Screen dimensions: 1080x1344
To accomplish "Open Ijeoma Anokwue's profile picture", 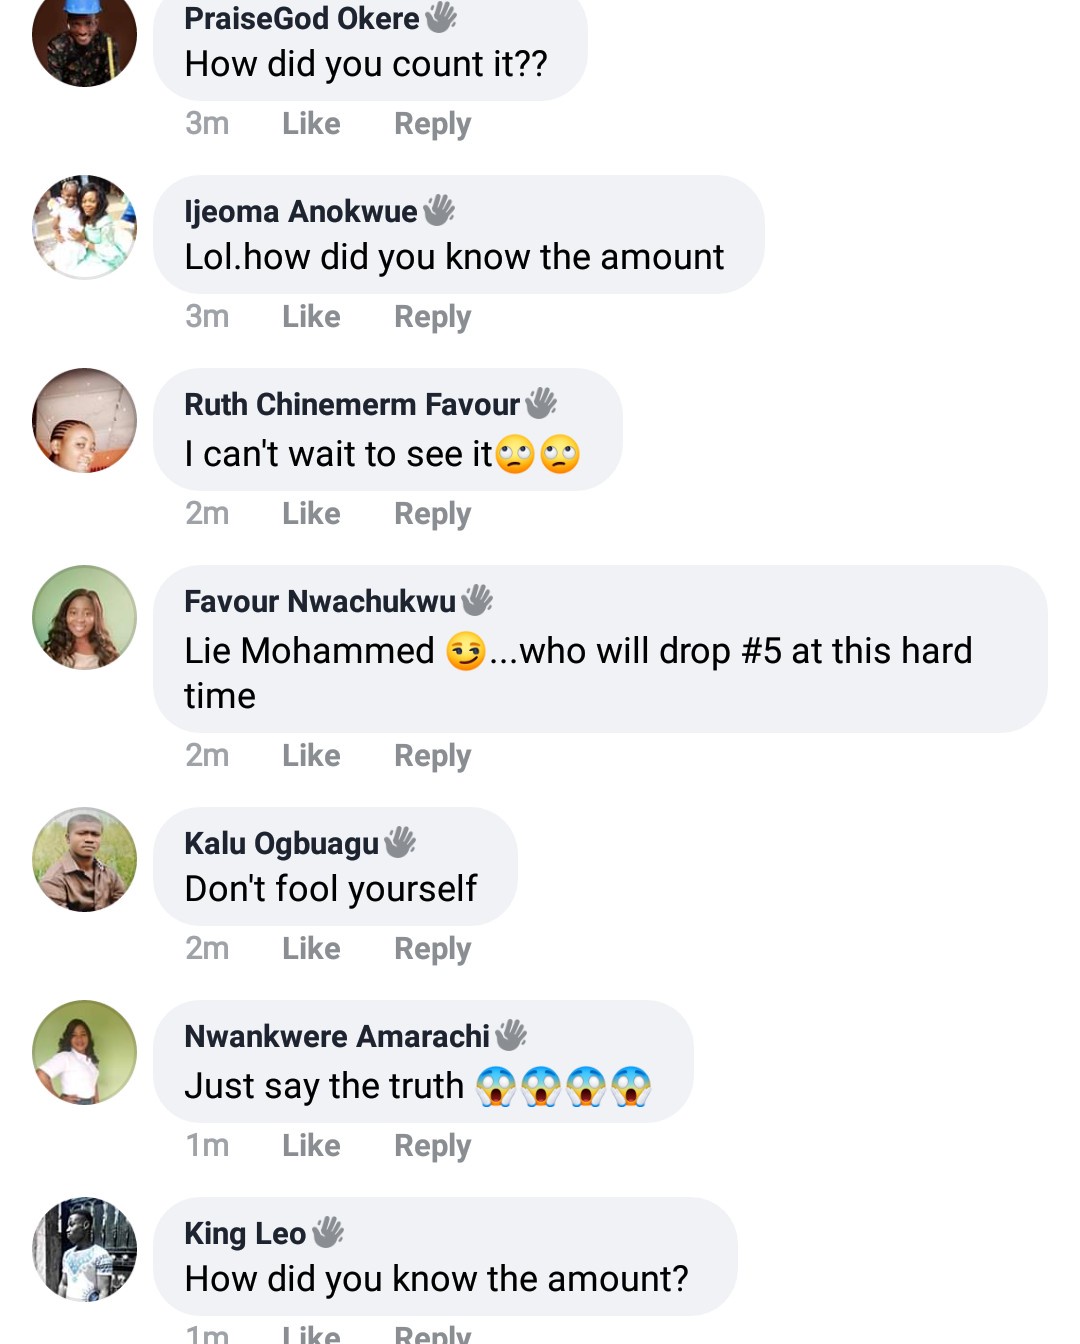I will (85, 227).
